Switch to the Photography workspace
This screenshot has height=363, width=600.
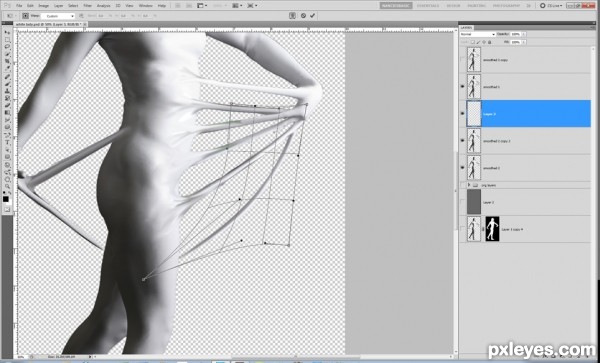pos(506,6)
